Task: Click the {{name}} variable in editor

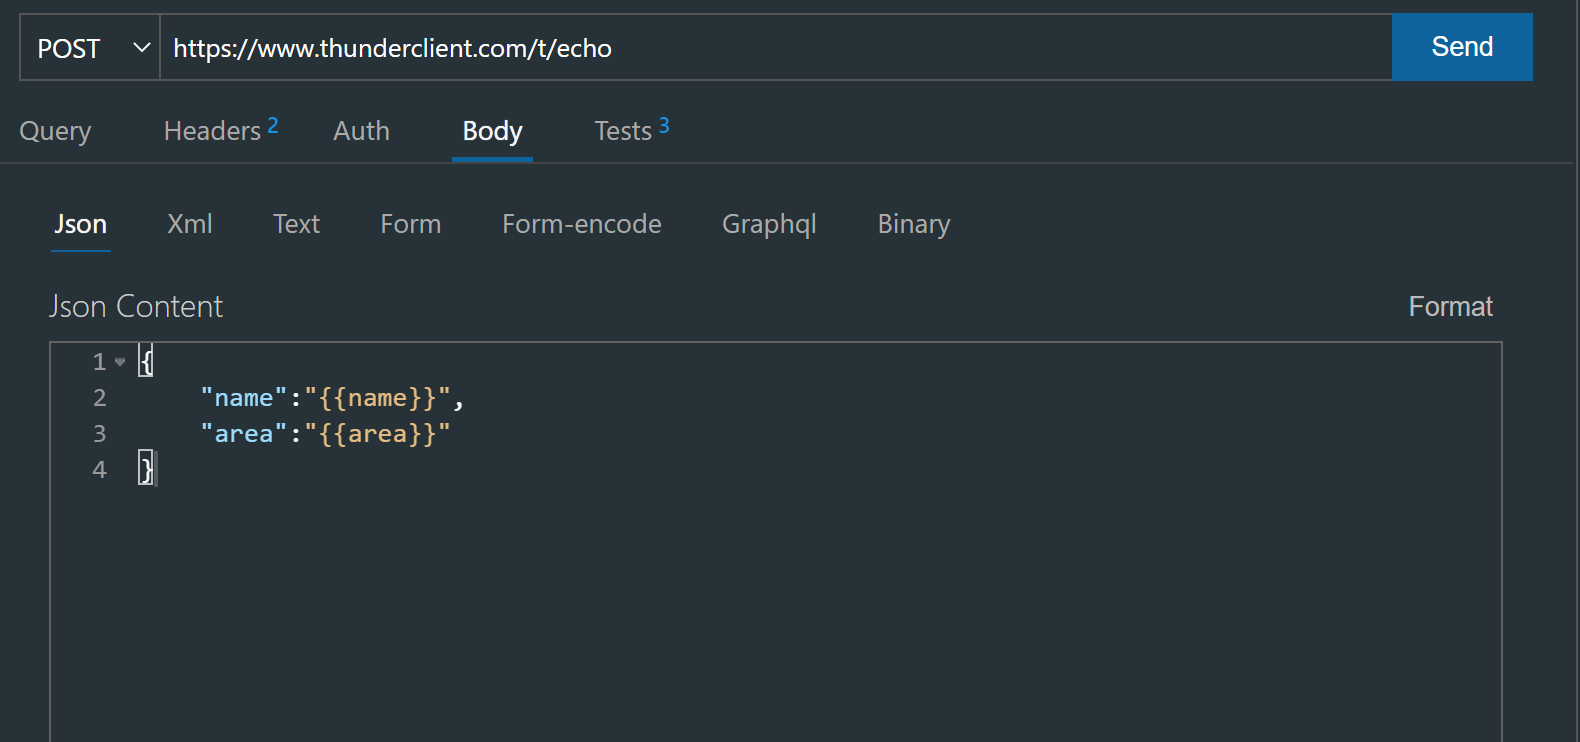Action: [x=378, y=398]
